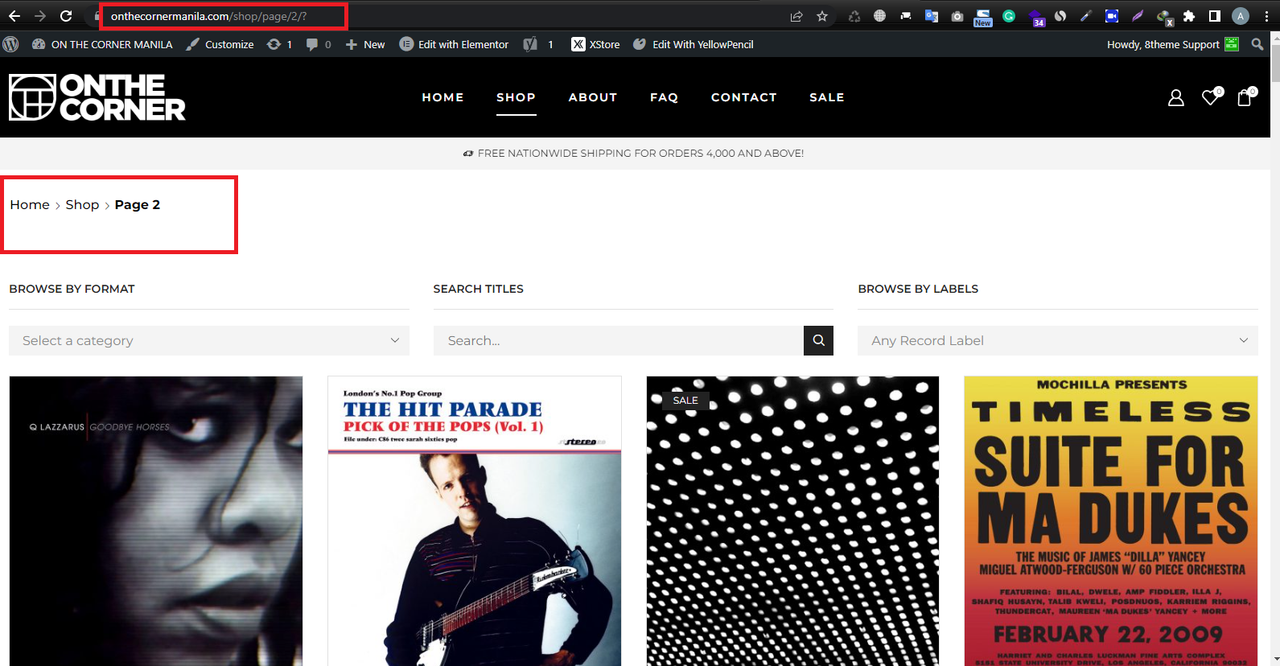Image resolution: width=1280 pixels, height=666 pixels.
Task: Open Q Lazzarus Goodbye Horses album
Action: pos(156,521)
